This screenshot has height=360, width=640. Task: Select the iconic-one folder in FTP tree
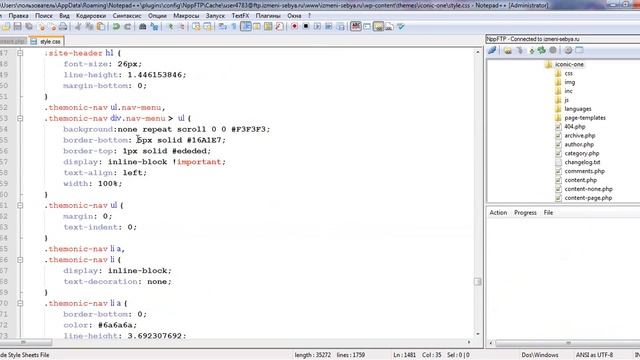pos(569,64)
